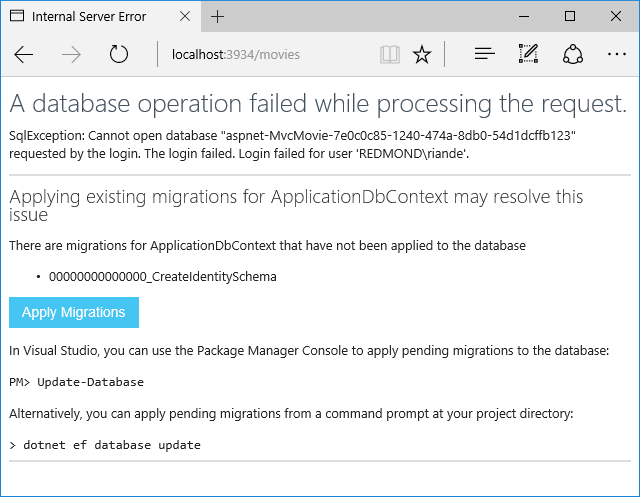Minimize the browser window
Screen dimensions: 640x497
click(x=522, y=17)
